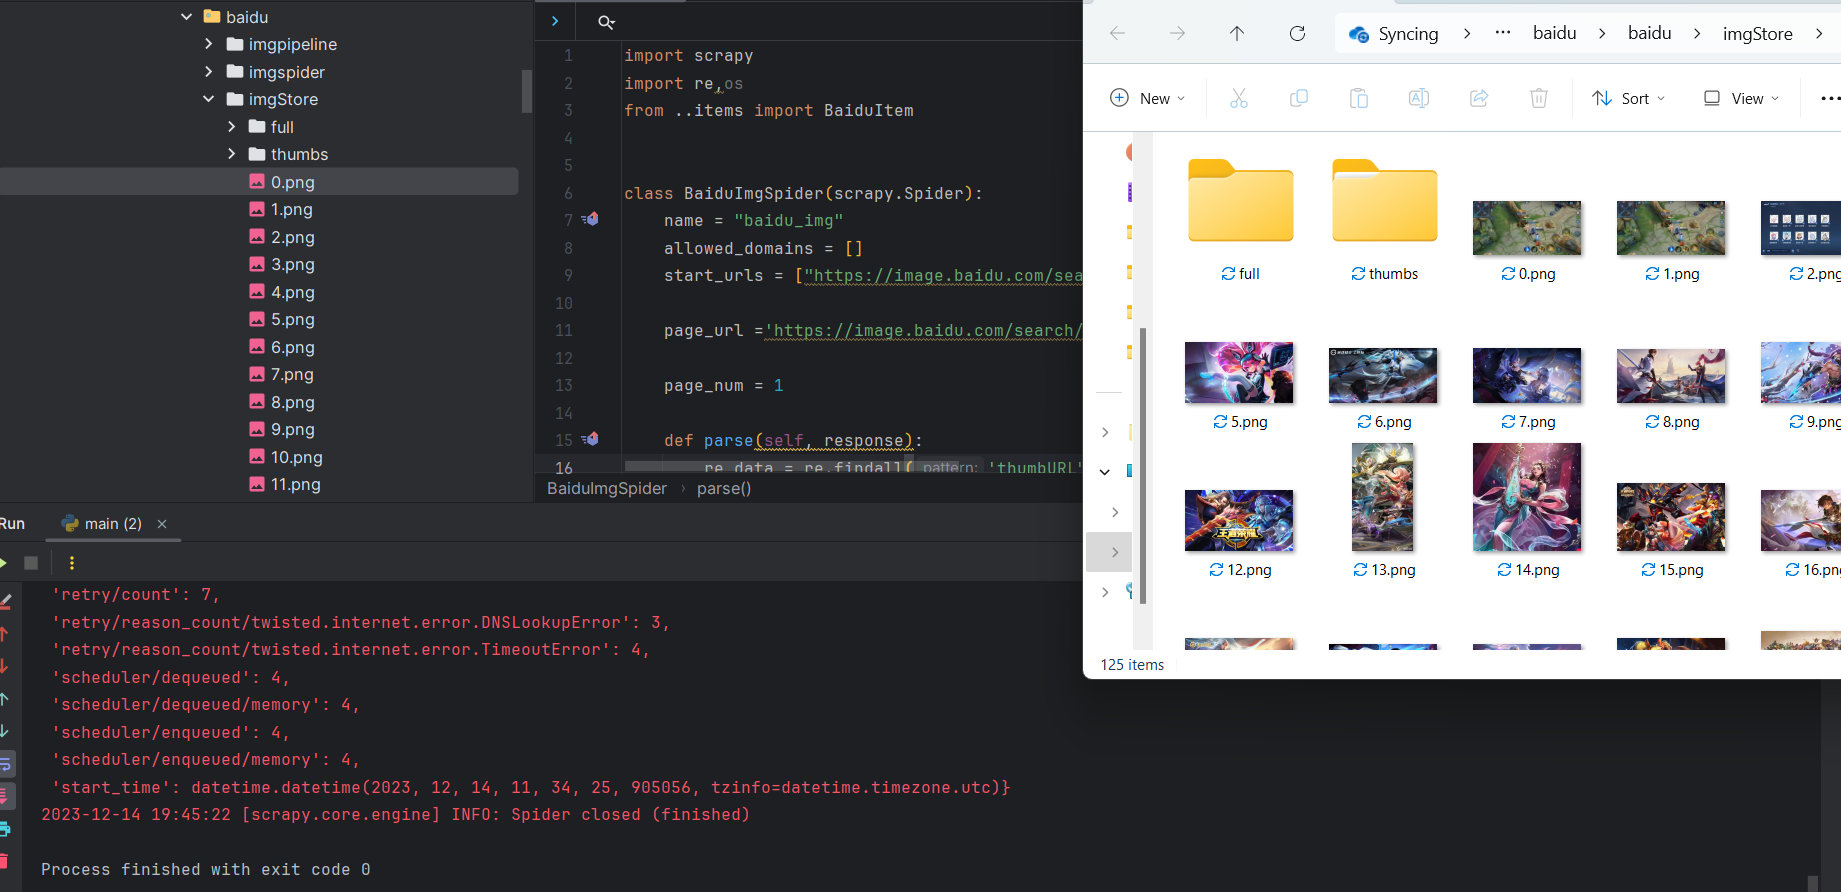The image size is (1841, 892).
Task: Click the Cut icon in Explorer toolbar
Action: 1239,98
